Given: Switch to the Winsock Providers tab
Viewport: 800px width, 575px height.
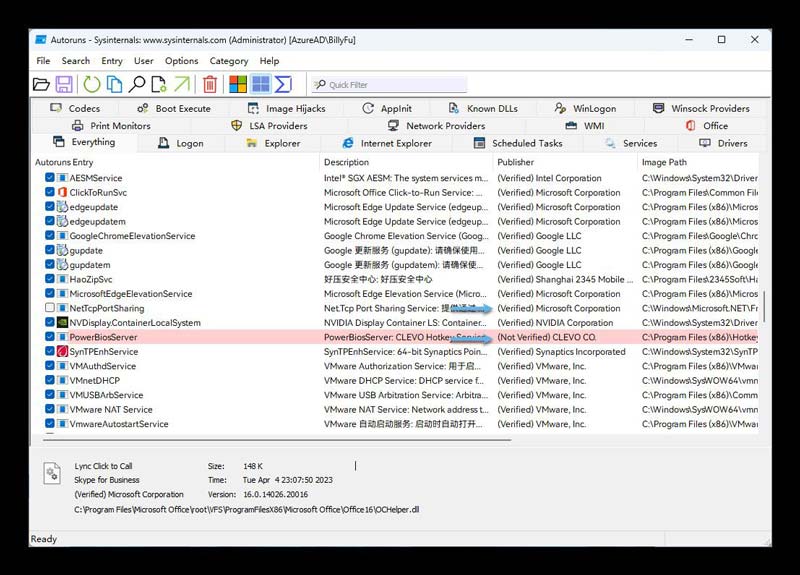Looking at the screenshot, I should point(701,109).
